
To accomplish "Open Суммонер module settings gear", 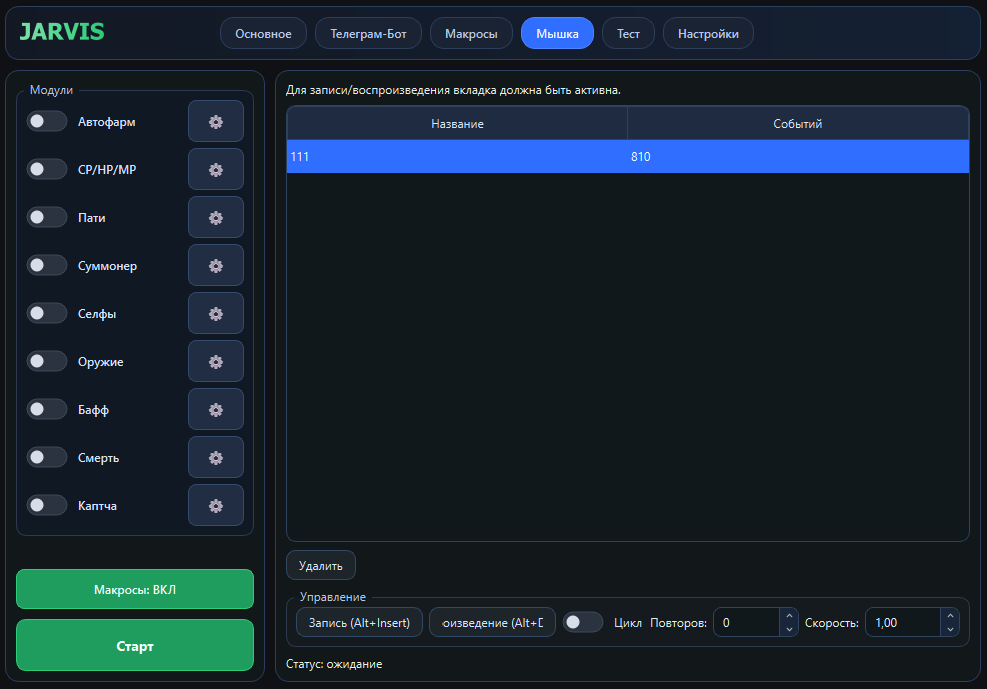I will pyautogui.click(x=215, y=266).
